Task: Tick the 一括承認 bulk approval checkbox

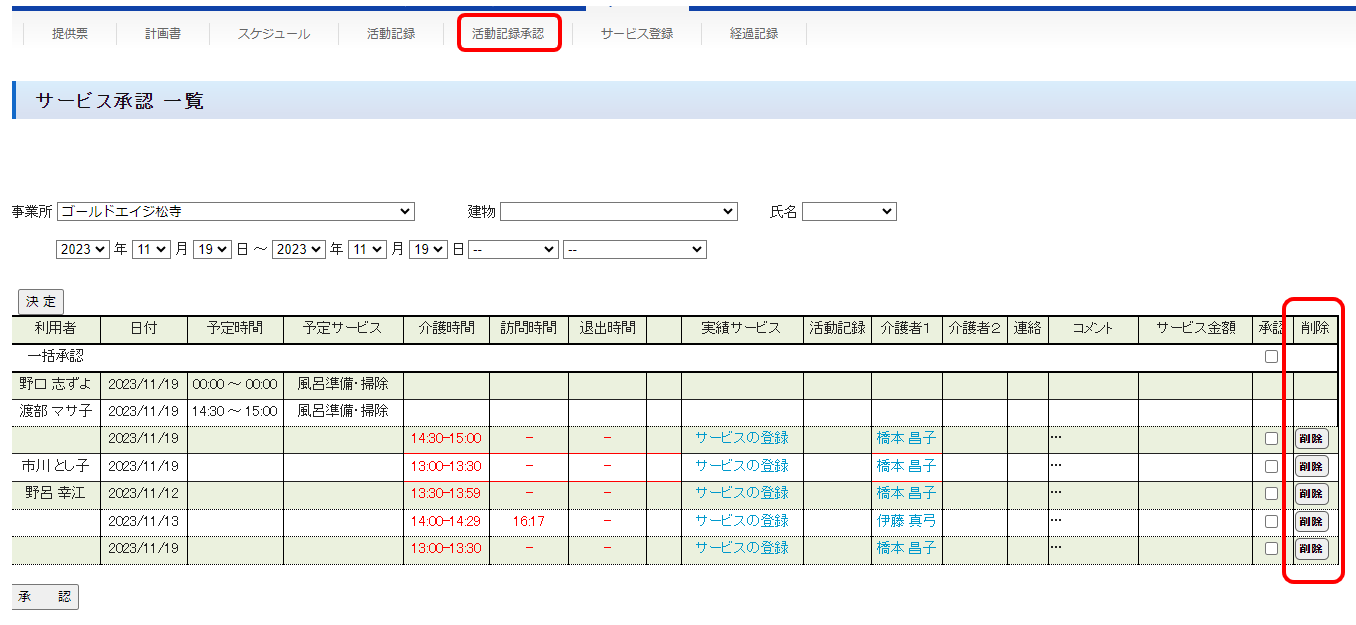Action: pyautogui.click(x=1271, y=356)
